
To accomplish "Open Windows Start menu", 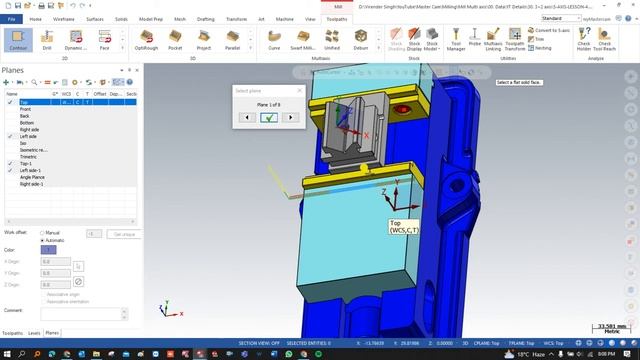I will click(7, 354).
